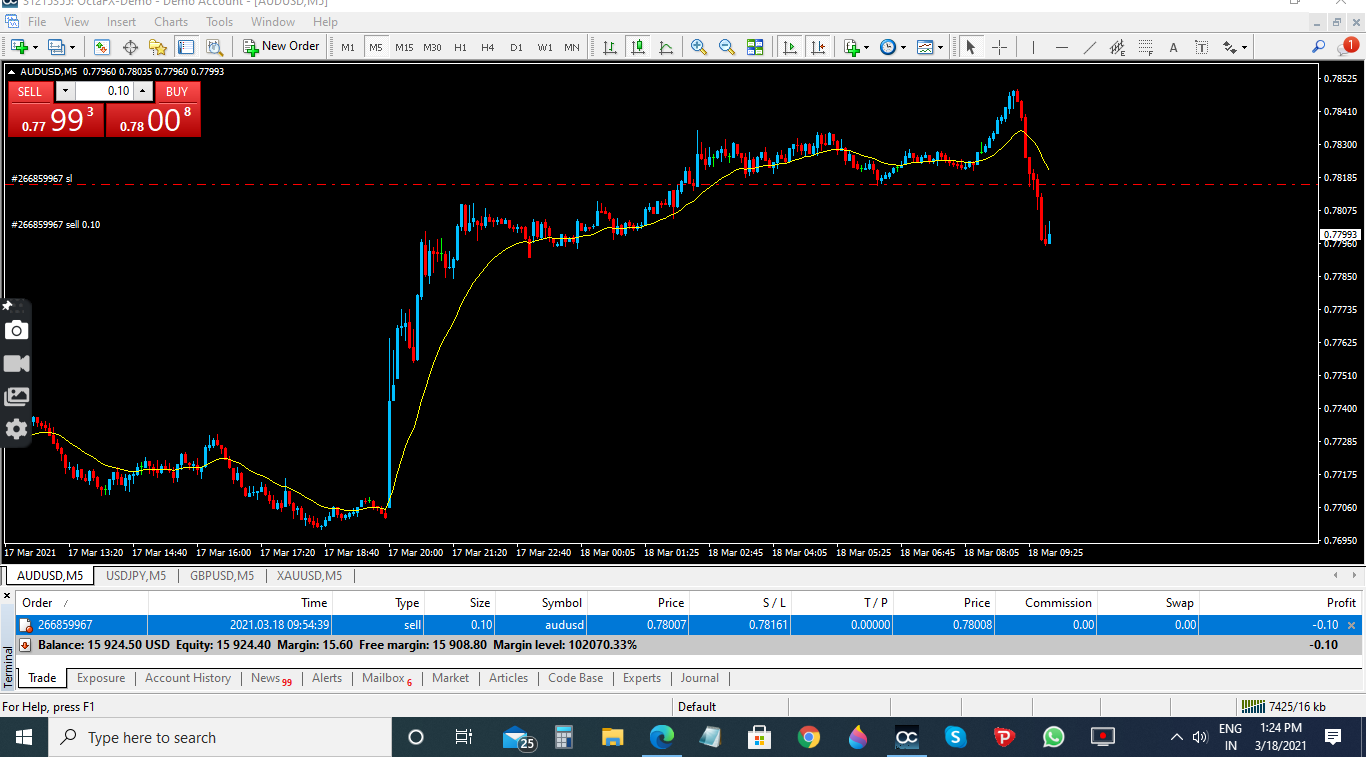The width and height of the screenshot is (1366, 757).
Task: Expand the Arrows dropdown arrow
Action: (1245, 47)
